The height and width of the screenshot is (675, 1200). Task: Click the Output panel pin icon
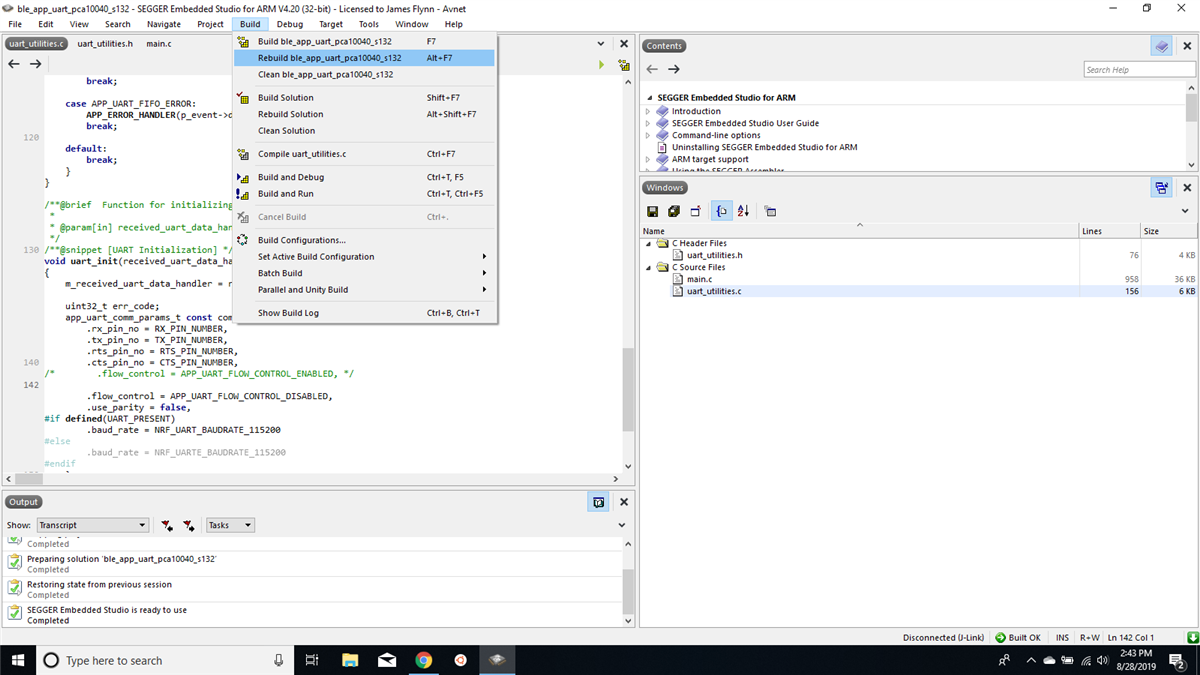click(598, 502)
